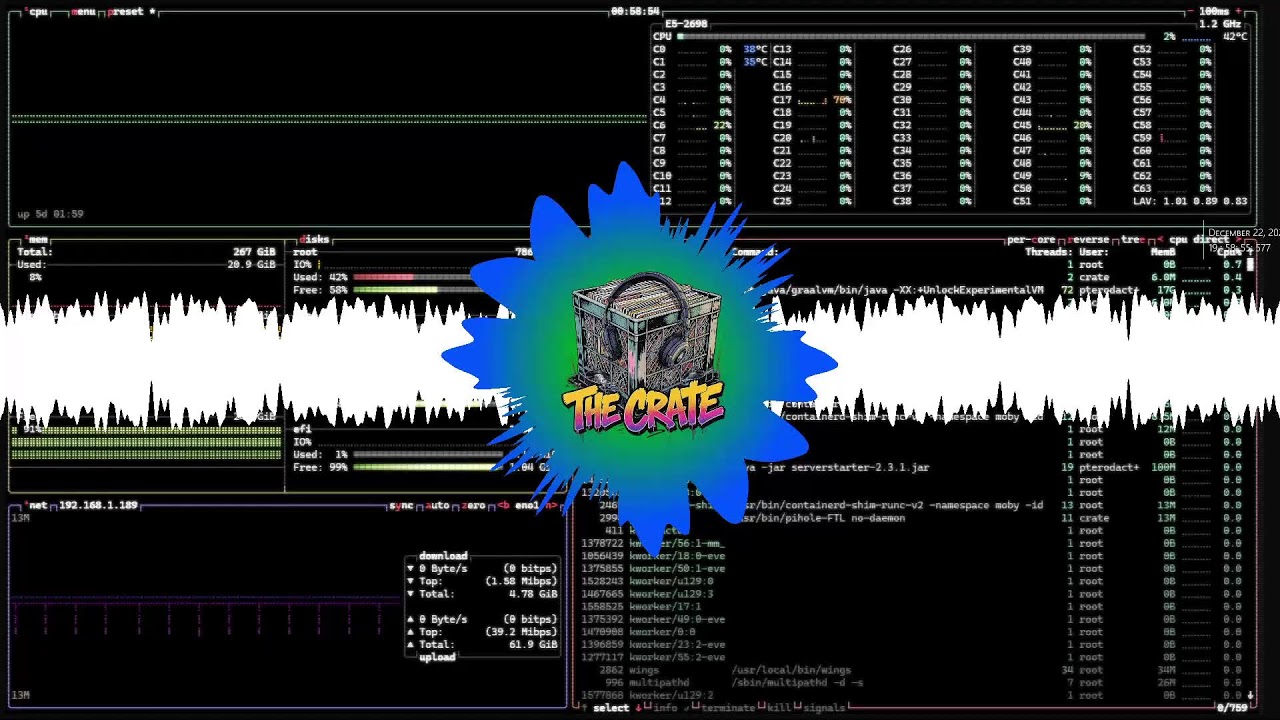The width and height of the screenshot is (1280, 720).
Task: Select the kworker/u129:0 process row
Action: pos(913,581)
